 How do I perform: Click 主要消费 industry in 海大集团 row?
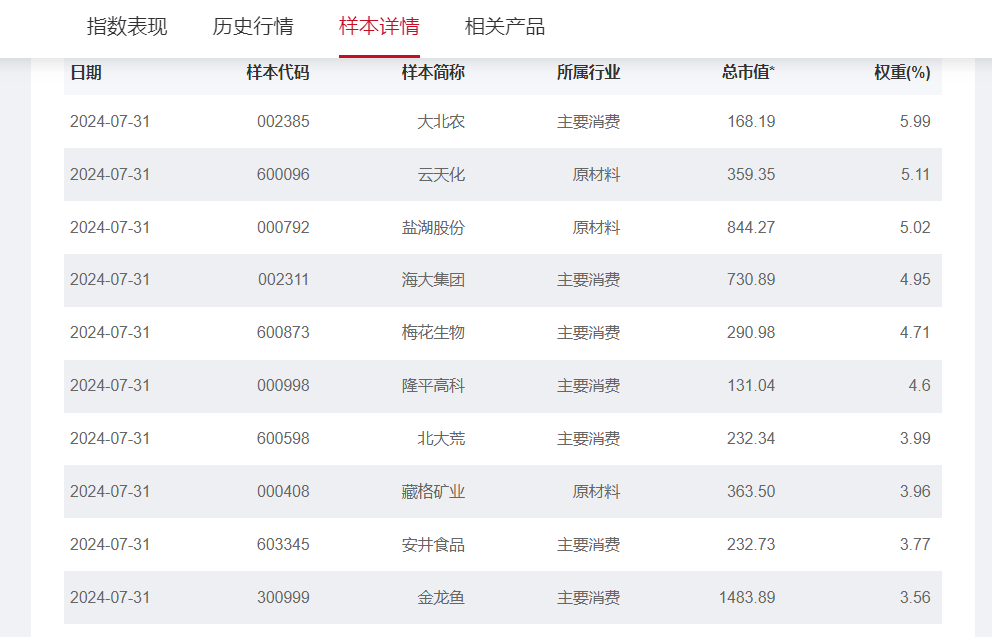[x=588, y=280]
